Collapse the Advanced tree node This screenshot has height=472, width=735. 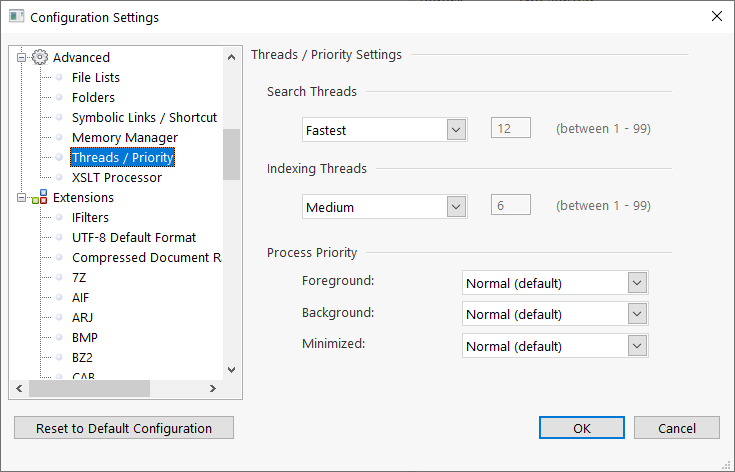(21, 58)
